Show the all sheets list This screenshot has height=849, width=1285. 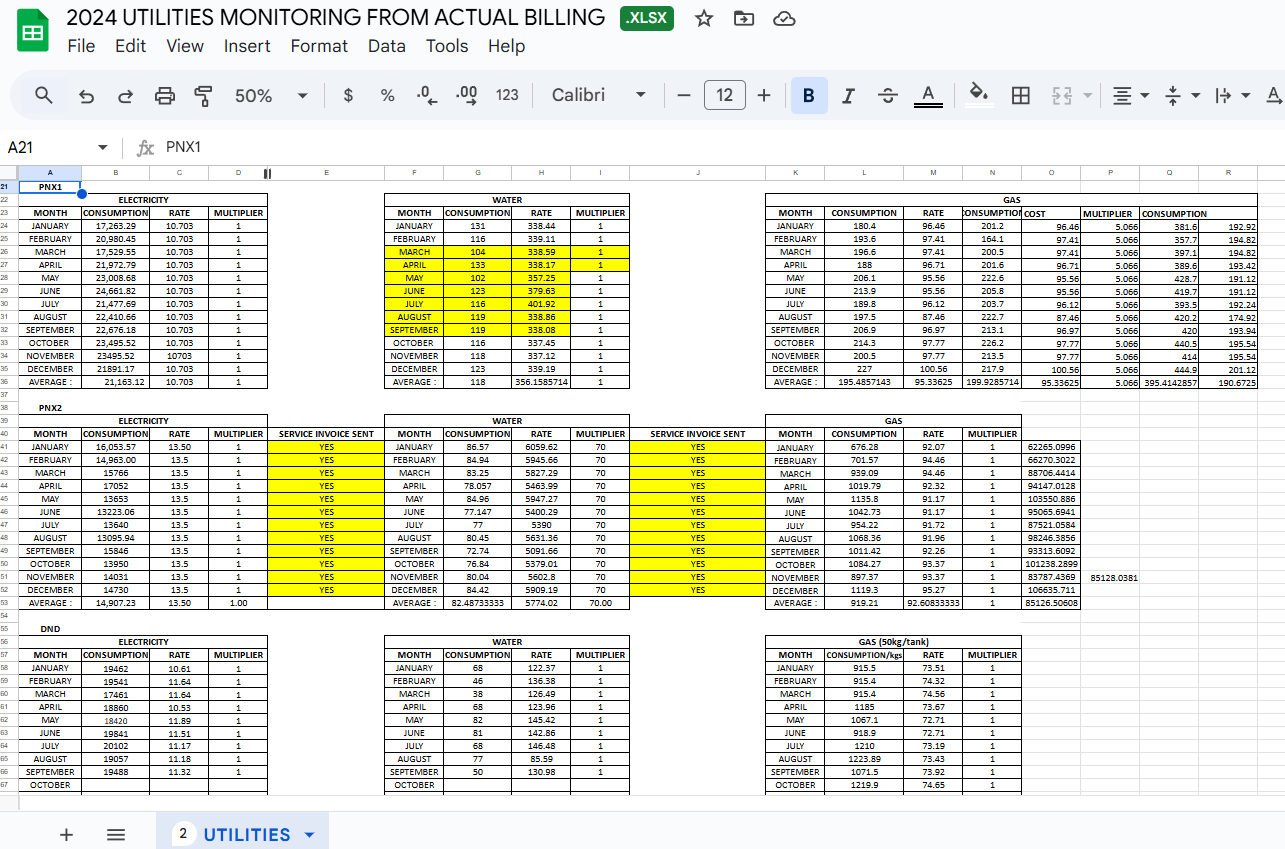point(116,835)
